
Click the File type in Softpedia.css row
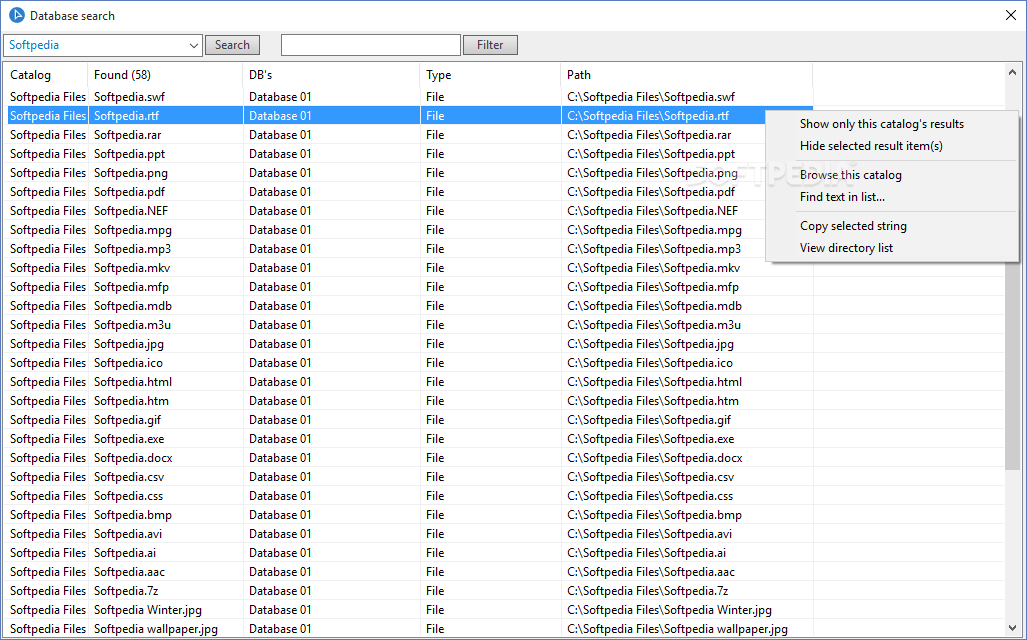pyautogui.click(x=435, y=496)
